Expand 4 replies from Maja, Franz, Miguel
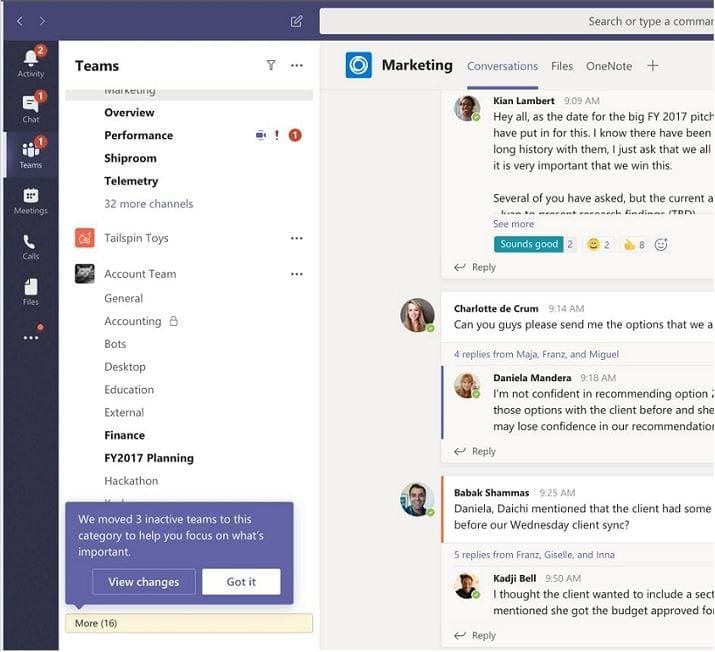The image size is (715, 652). (536, 354)
